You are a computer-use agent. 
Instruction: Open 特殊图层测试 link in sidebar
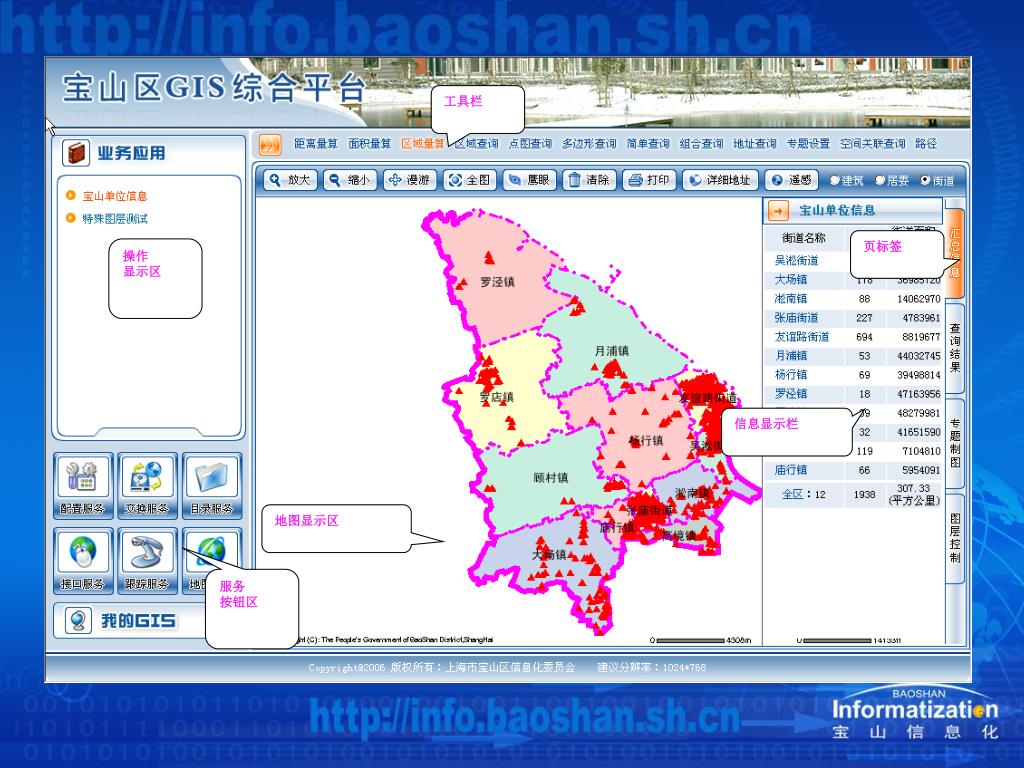coord(115,219)
